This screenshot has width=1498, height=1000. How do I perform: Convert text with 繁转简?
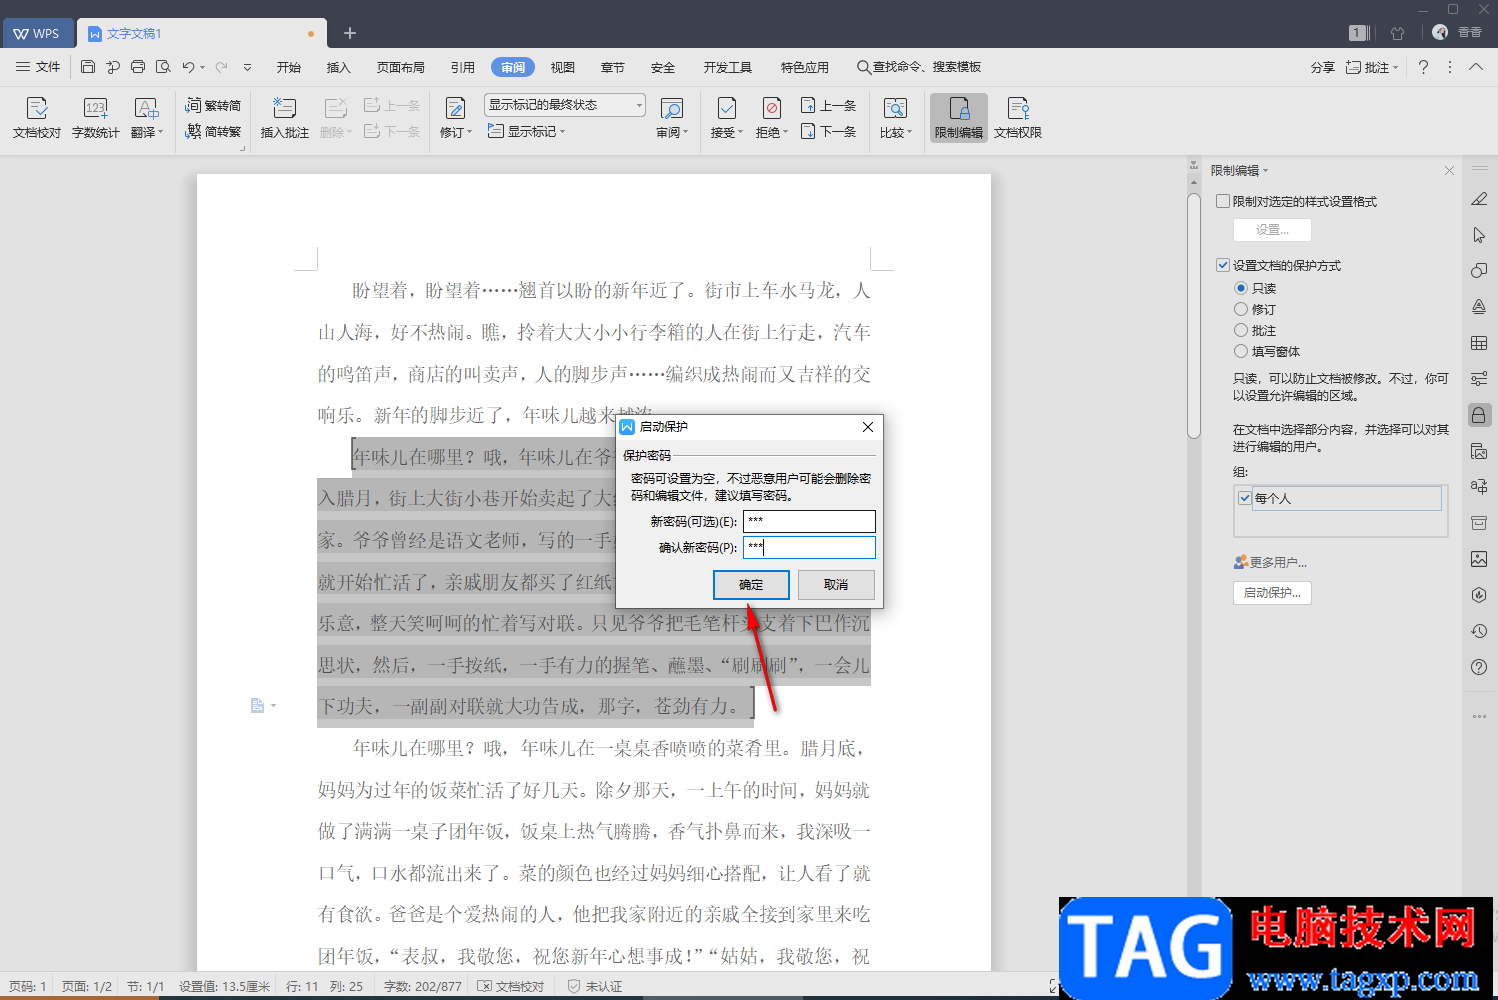point(213,105)
